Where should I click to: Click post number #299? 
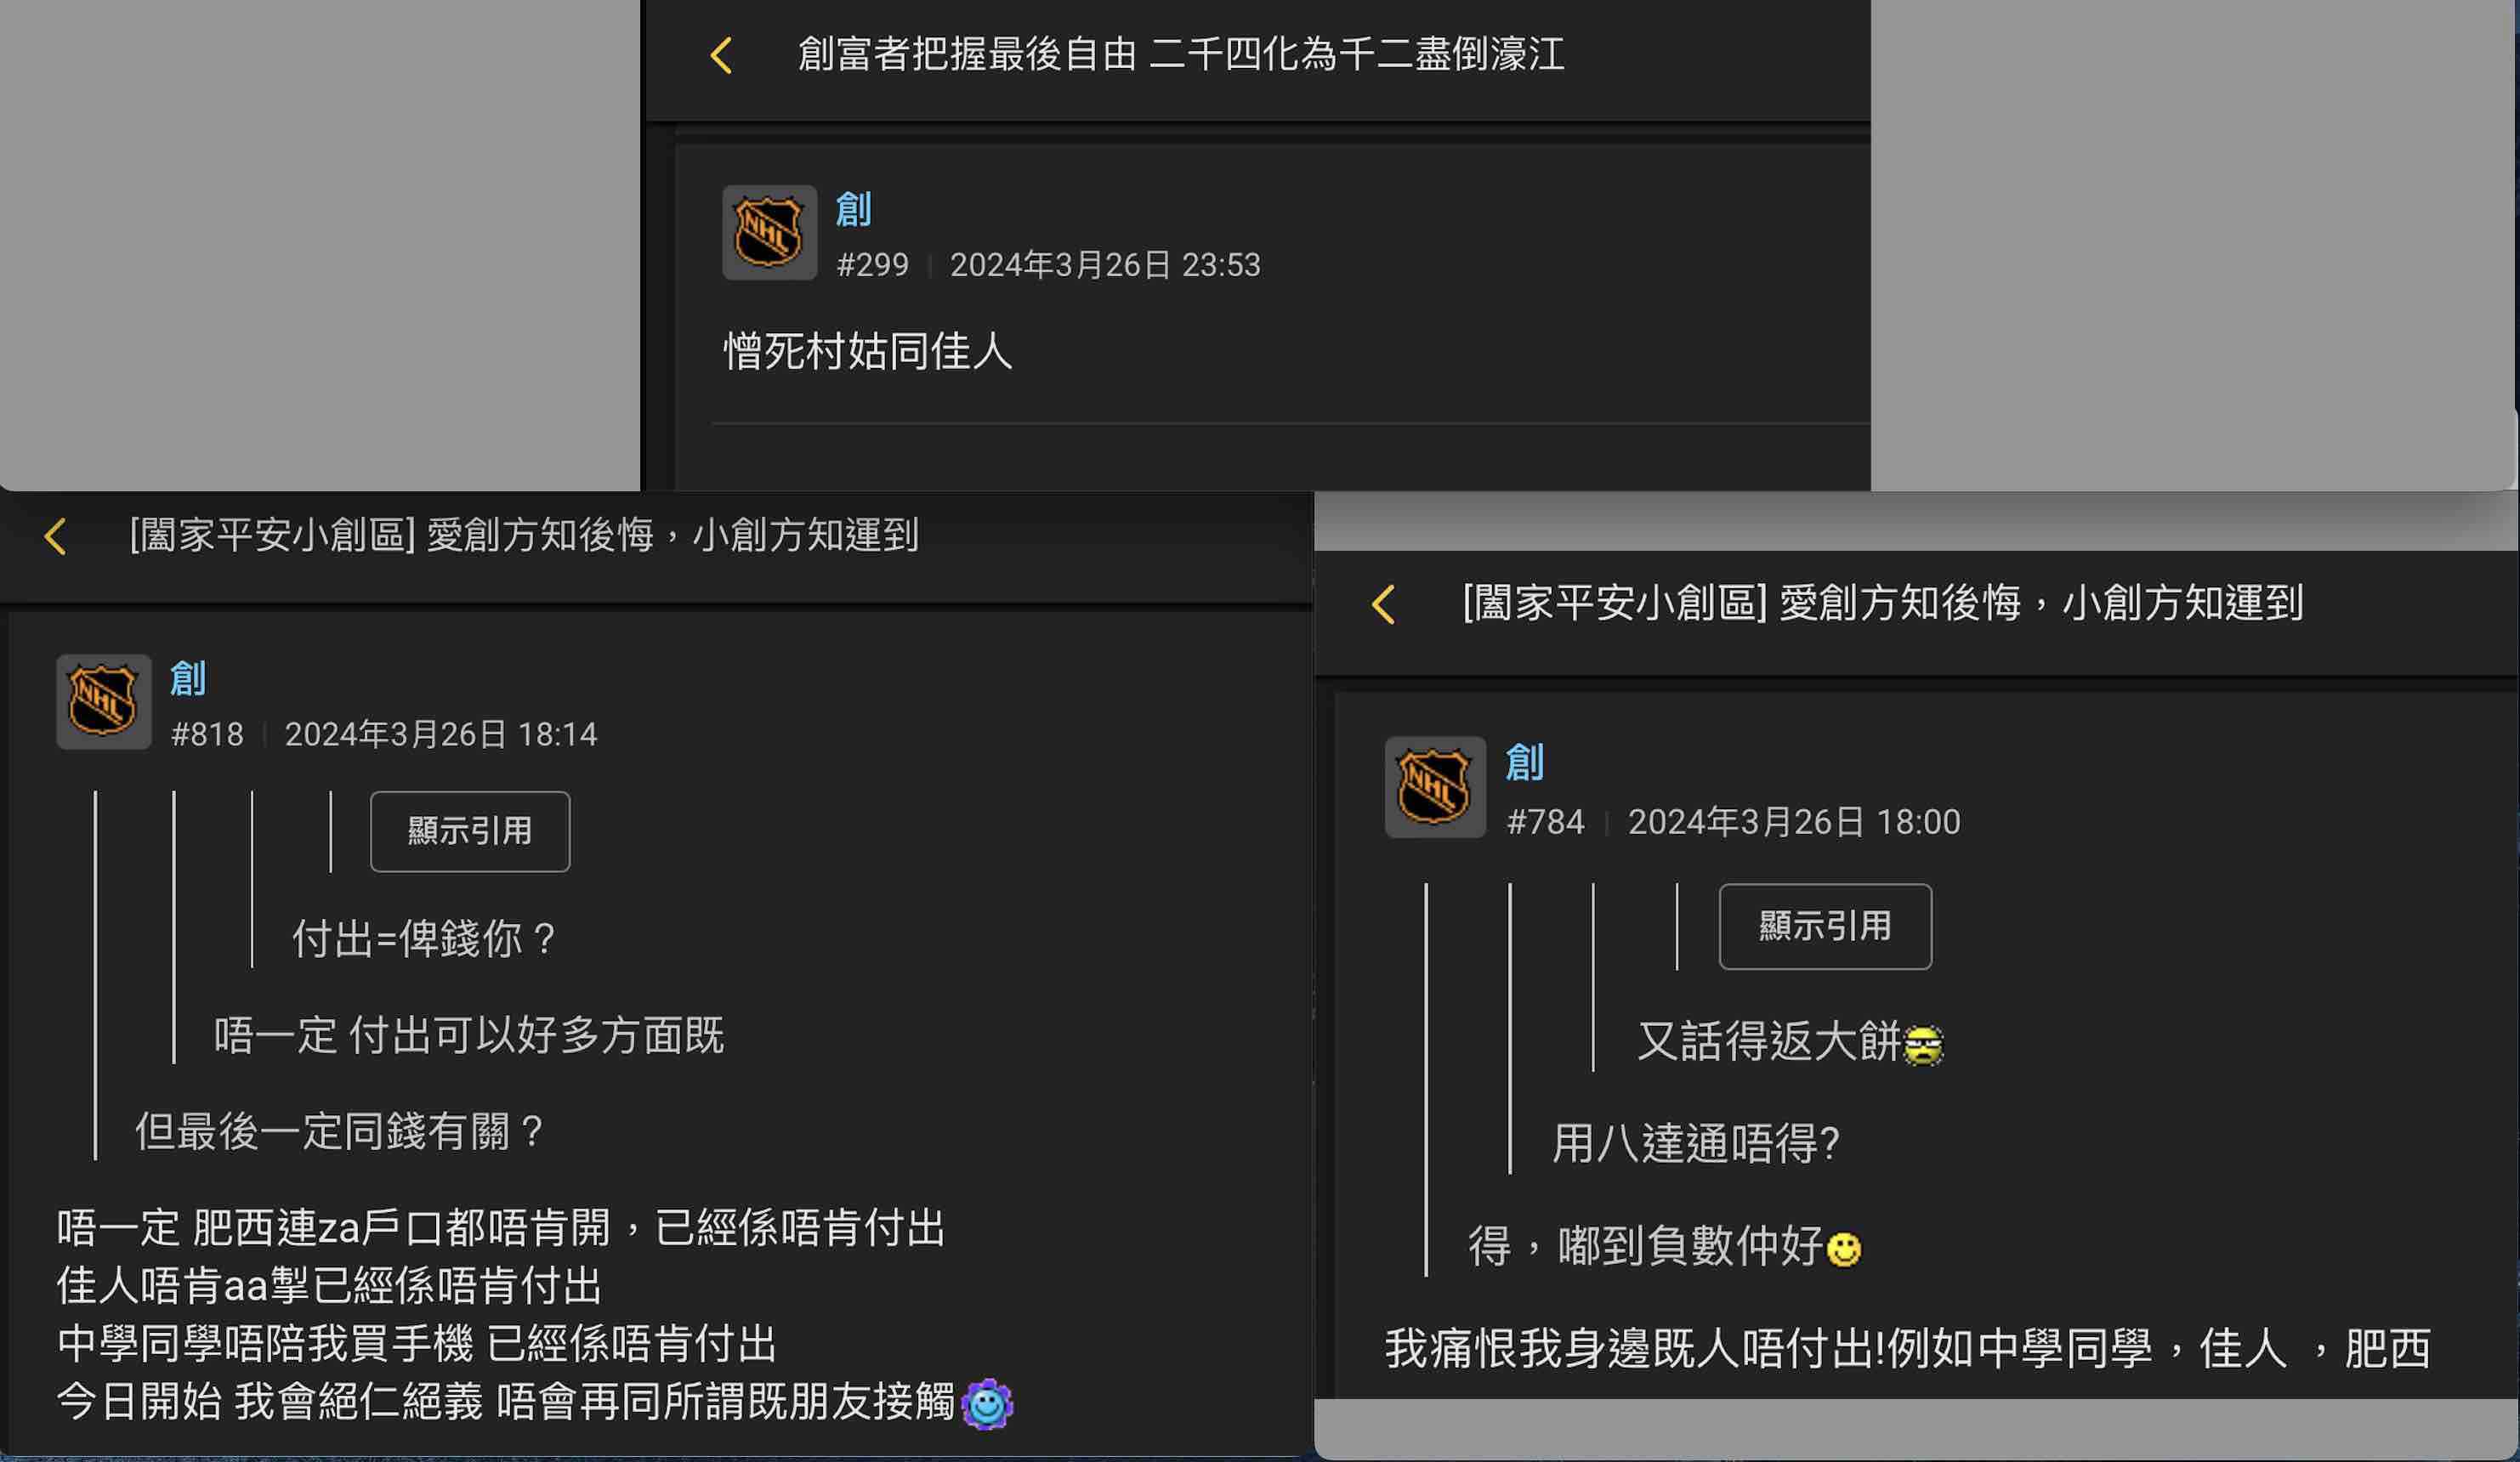(x=873, y=265)
